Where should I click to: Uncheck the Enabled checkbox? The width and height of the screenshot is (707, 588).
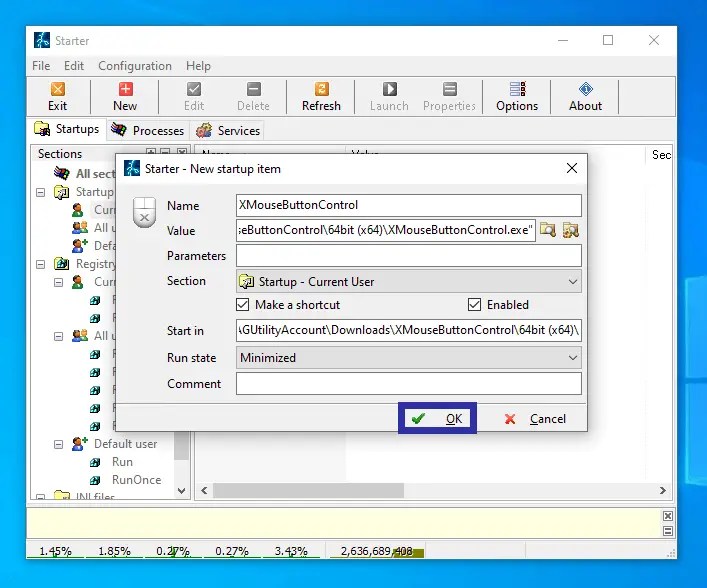click(475, 305)
